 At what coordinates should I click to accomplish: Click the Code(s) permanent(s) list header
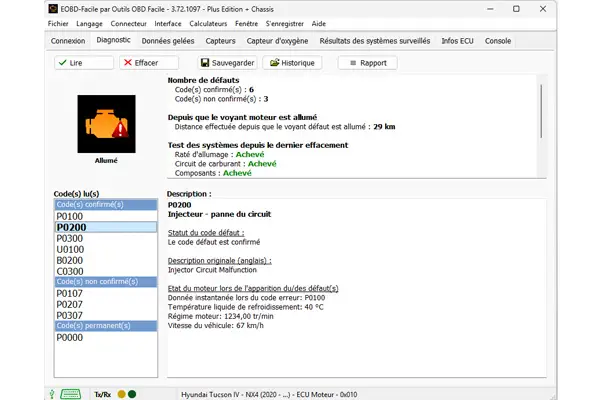pos(106,326)
